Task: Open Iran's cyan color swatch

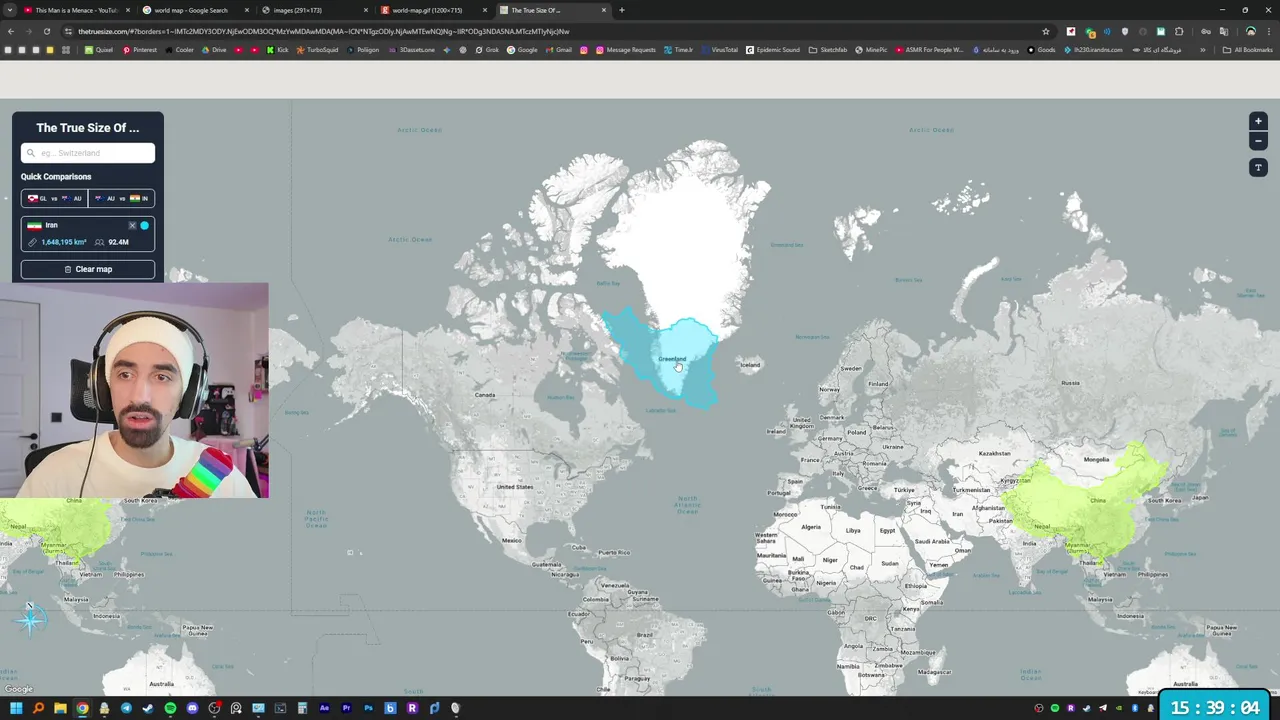Action: 144,225
